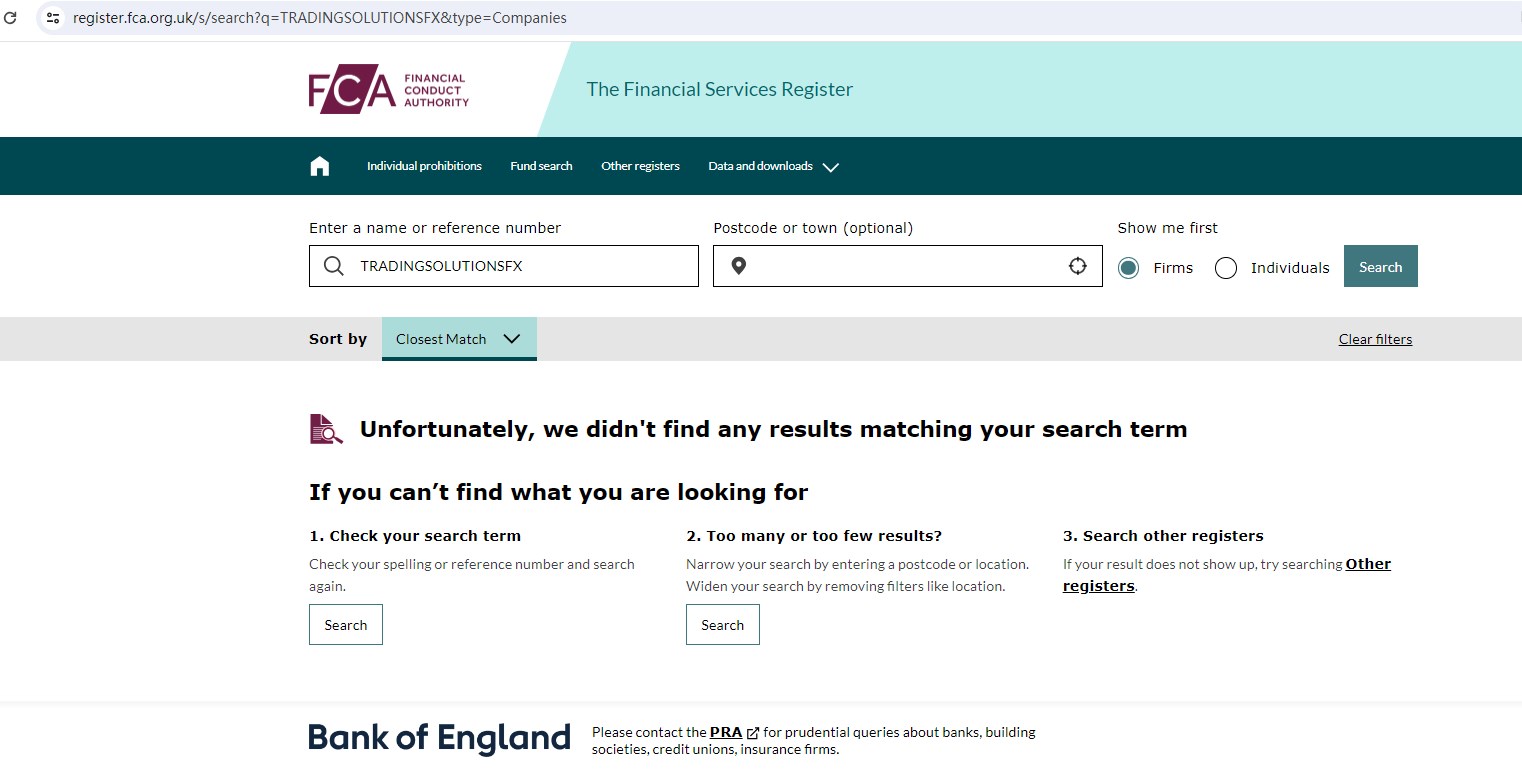Click the PRA external link icon

pyautogui.click(x=753, y=733)
